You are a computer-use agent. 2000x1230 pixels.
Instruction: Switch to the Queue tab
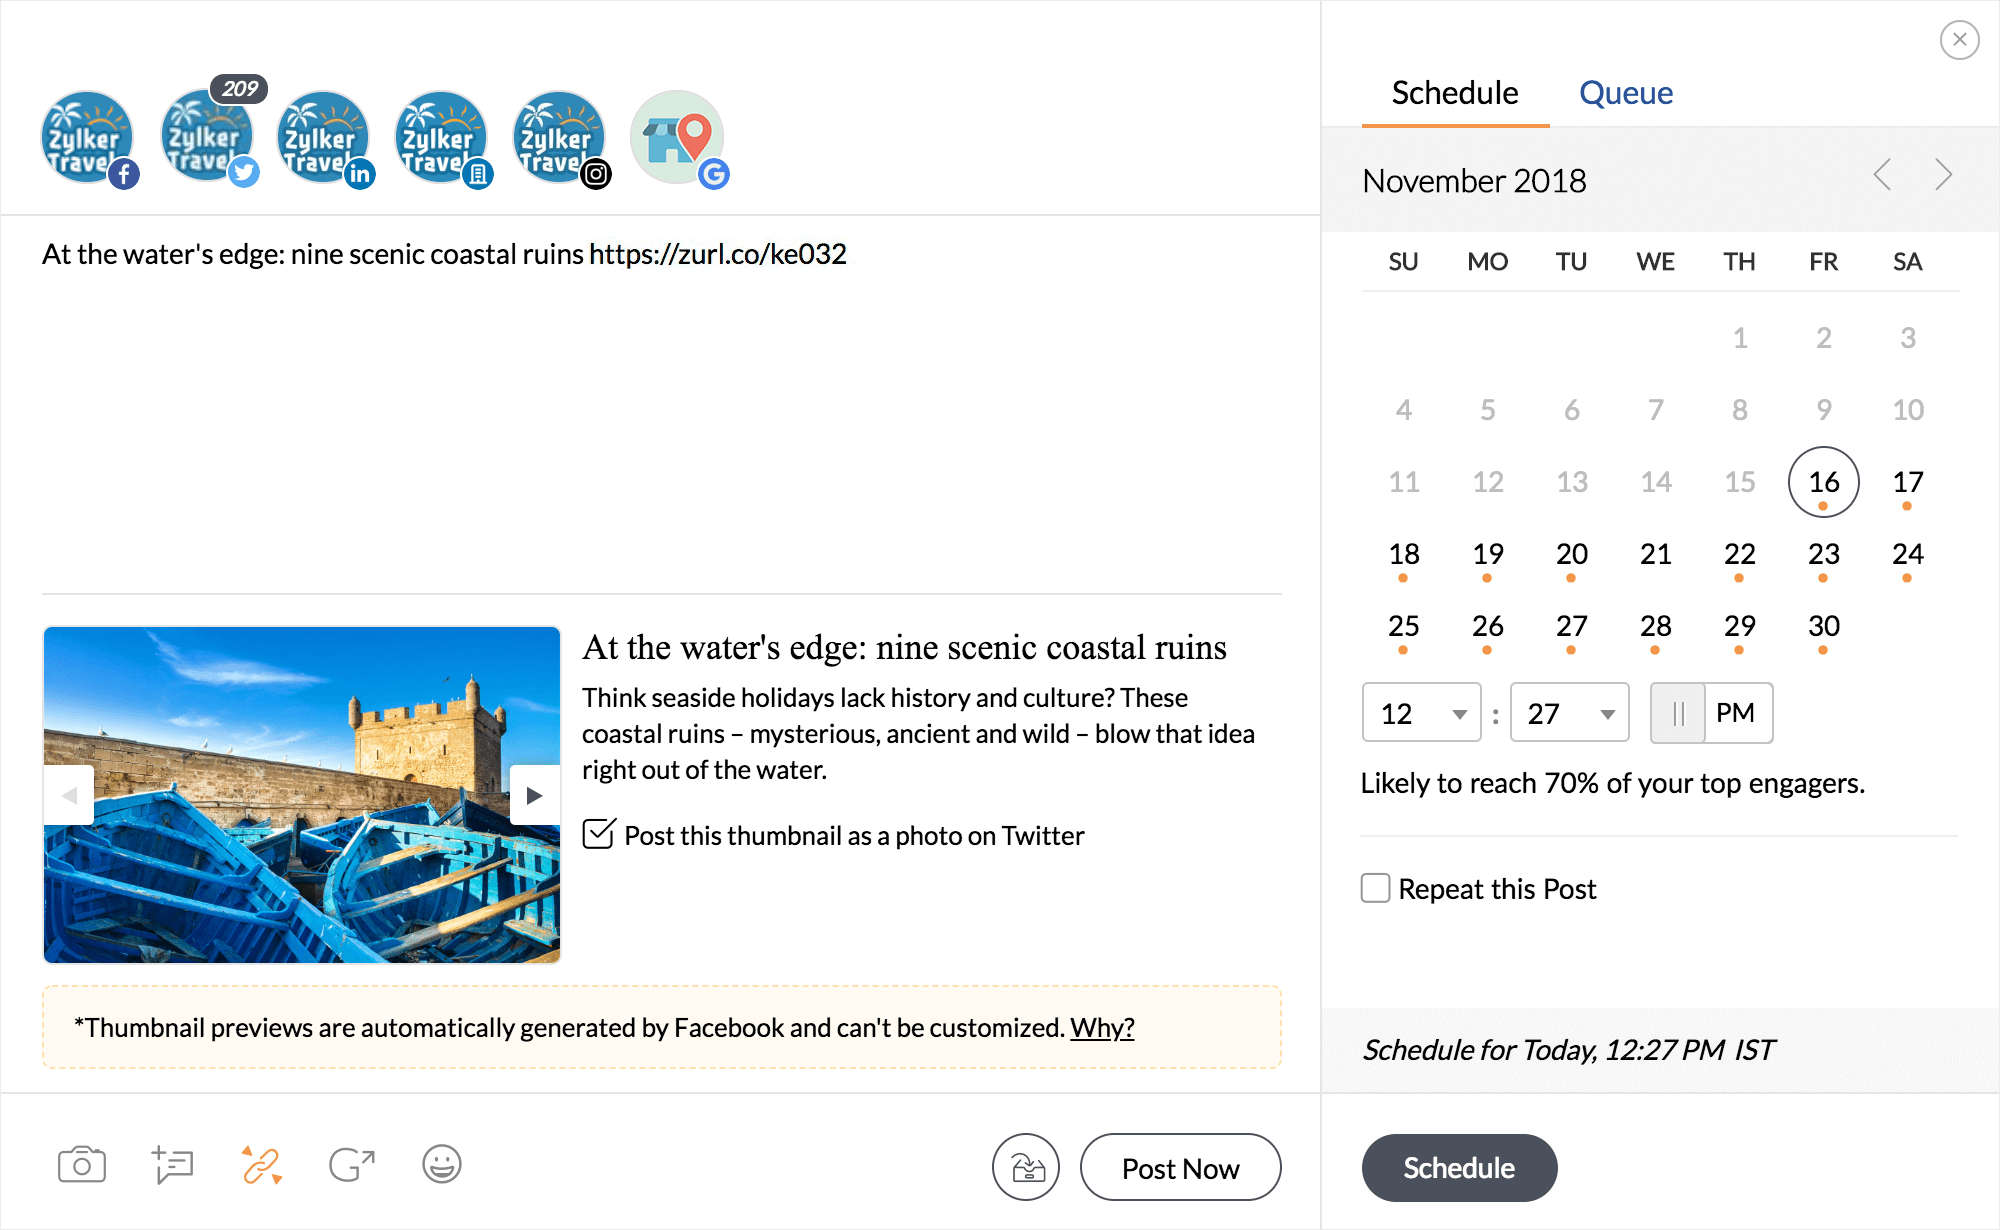pos(1624,94)
